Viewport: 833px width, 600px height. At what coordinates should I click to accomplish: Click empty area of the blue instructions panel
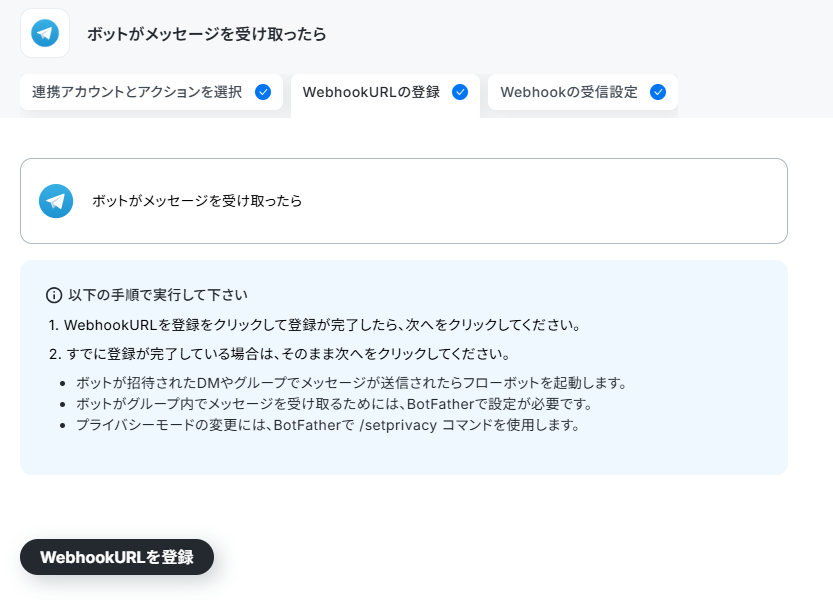point(691,452)
